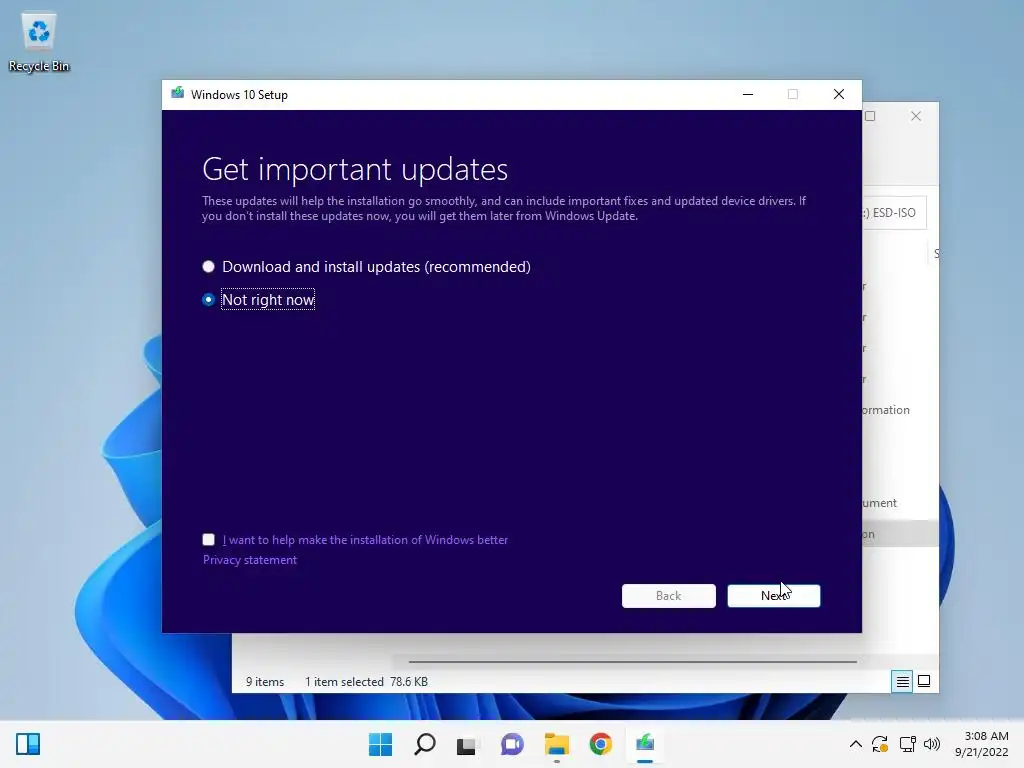Click the Windows 10 Setup title icon
Image resolution: width=1024 pixels, height=768 pixels.
click(178, 94)
